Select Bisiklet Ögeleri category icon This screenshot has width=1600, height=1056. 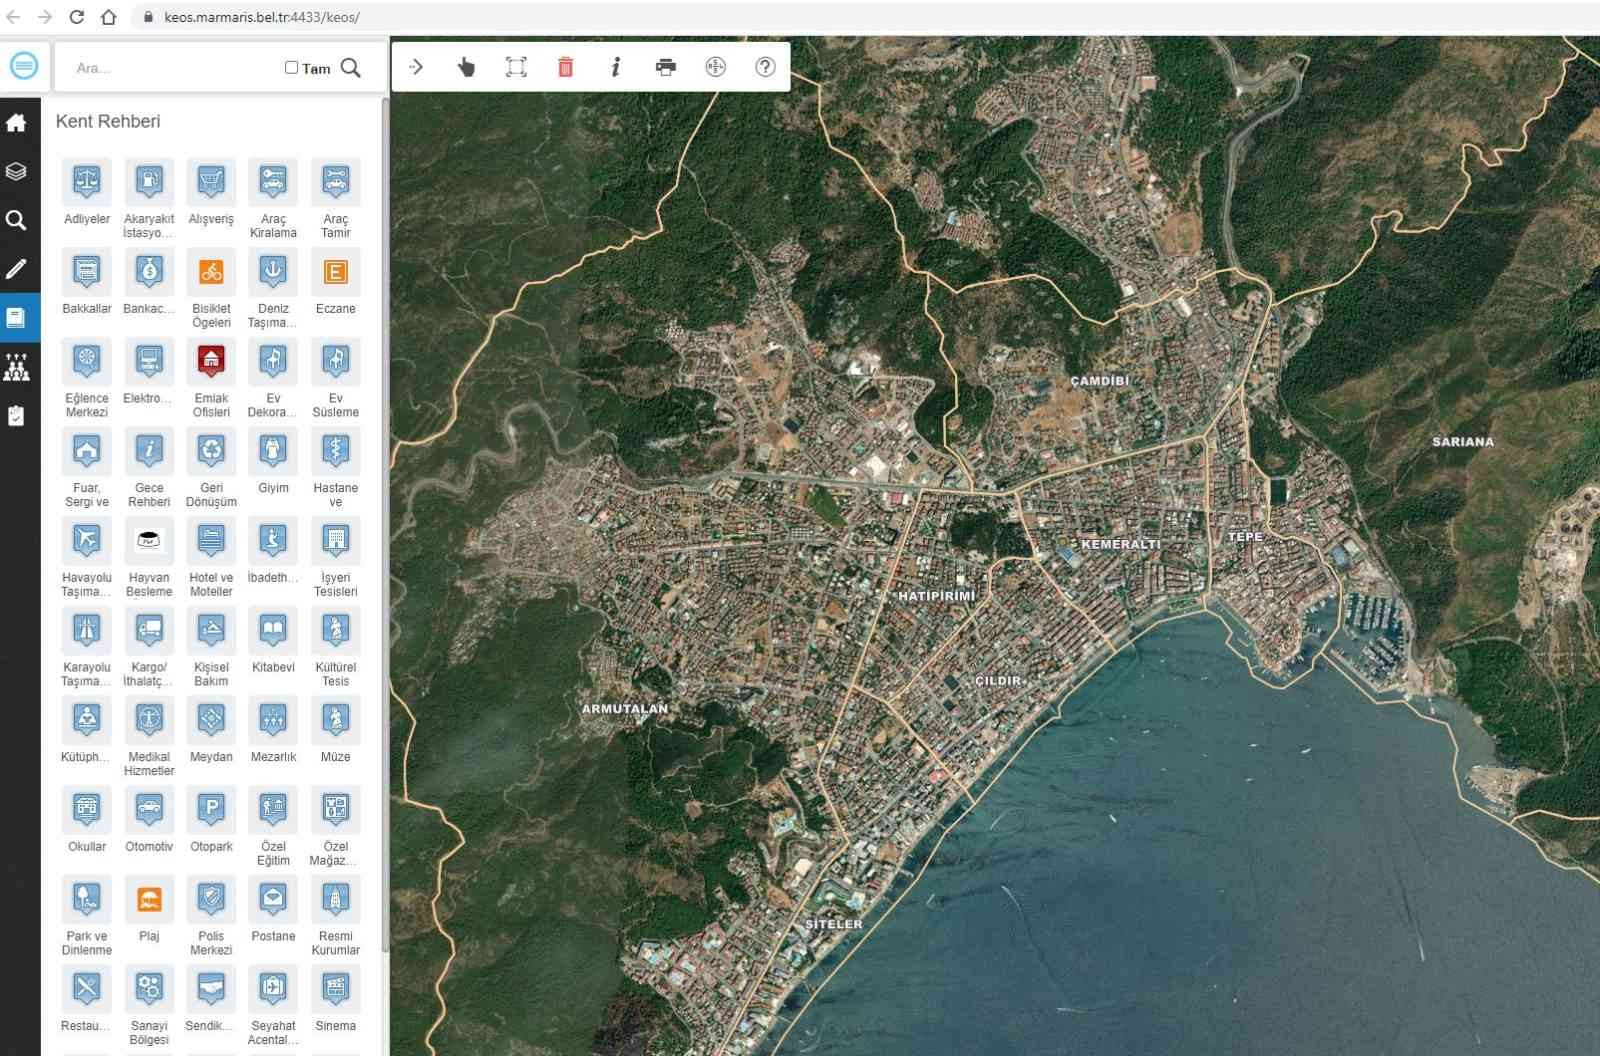[211, 272]
